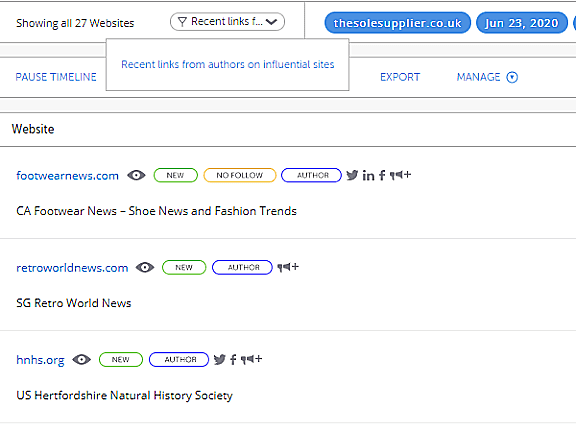Toggle the eye icon for retroworldnews.com
The width and height of the screenshot is (576, 432).
pyautogui.click(x=145, y=267)
